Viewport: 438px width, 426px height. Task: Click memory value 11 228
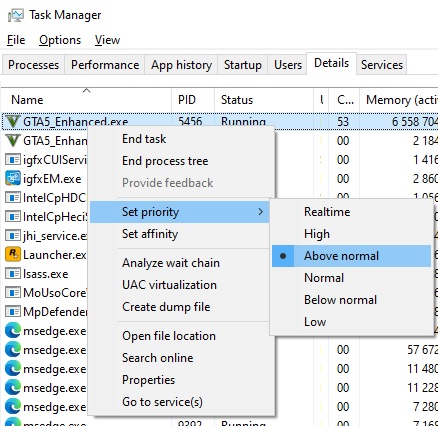[x=422, y=388]
